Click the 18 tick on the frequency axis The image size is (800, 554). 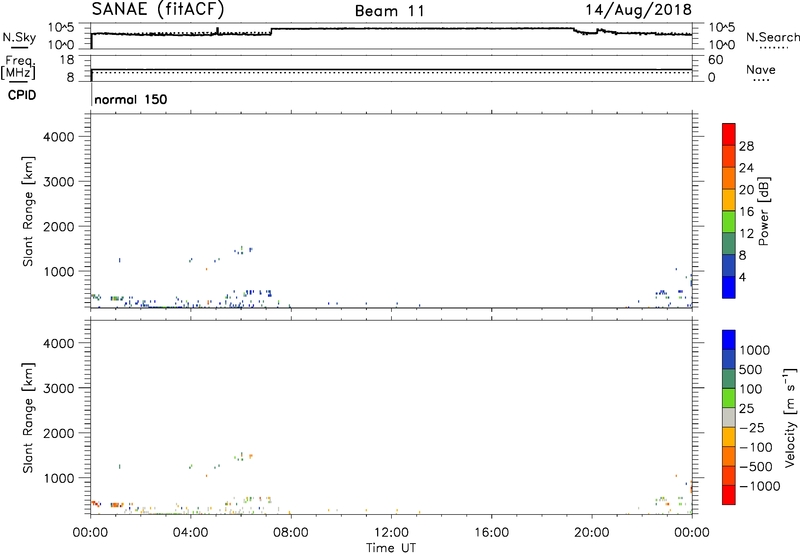pos(67,60)
